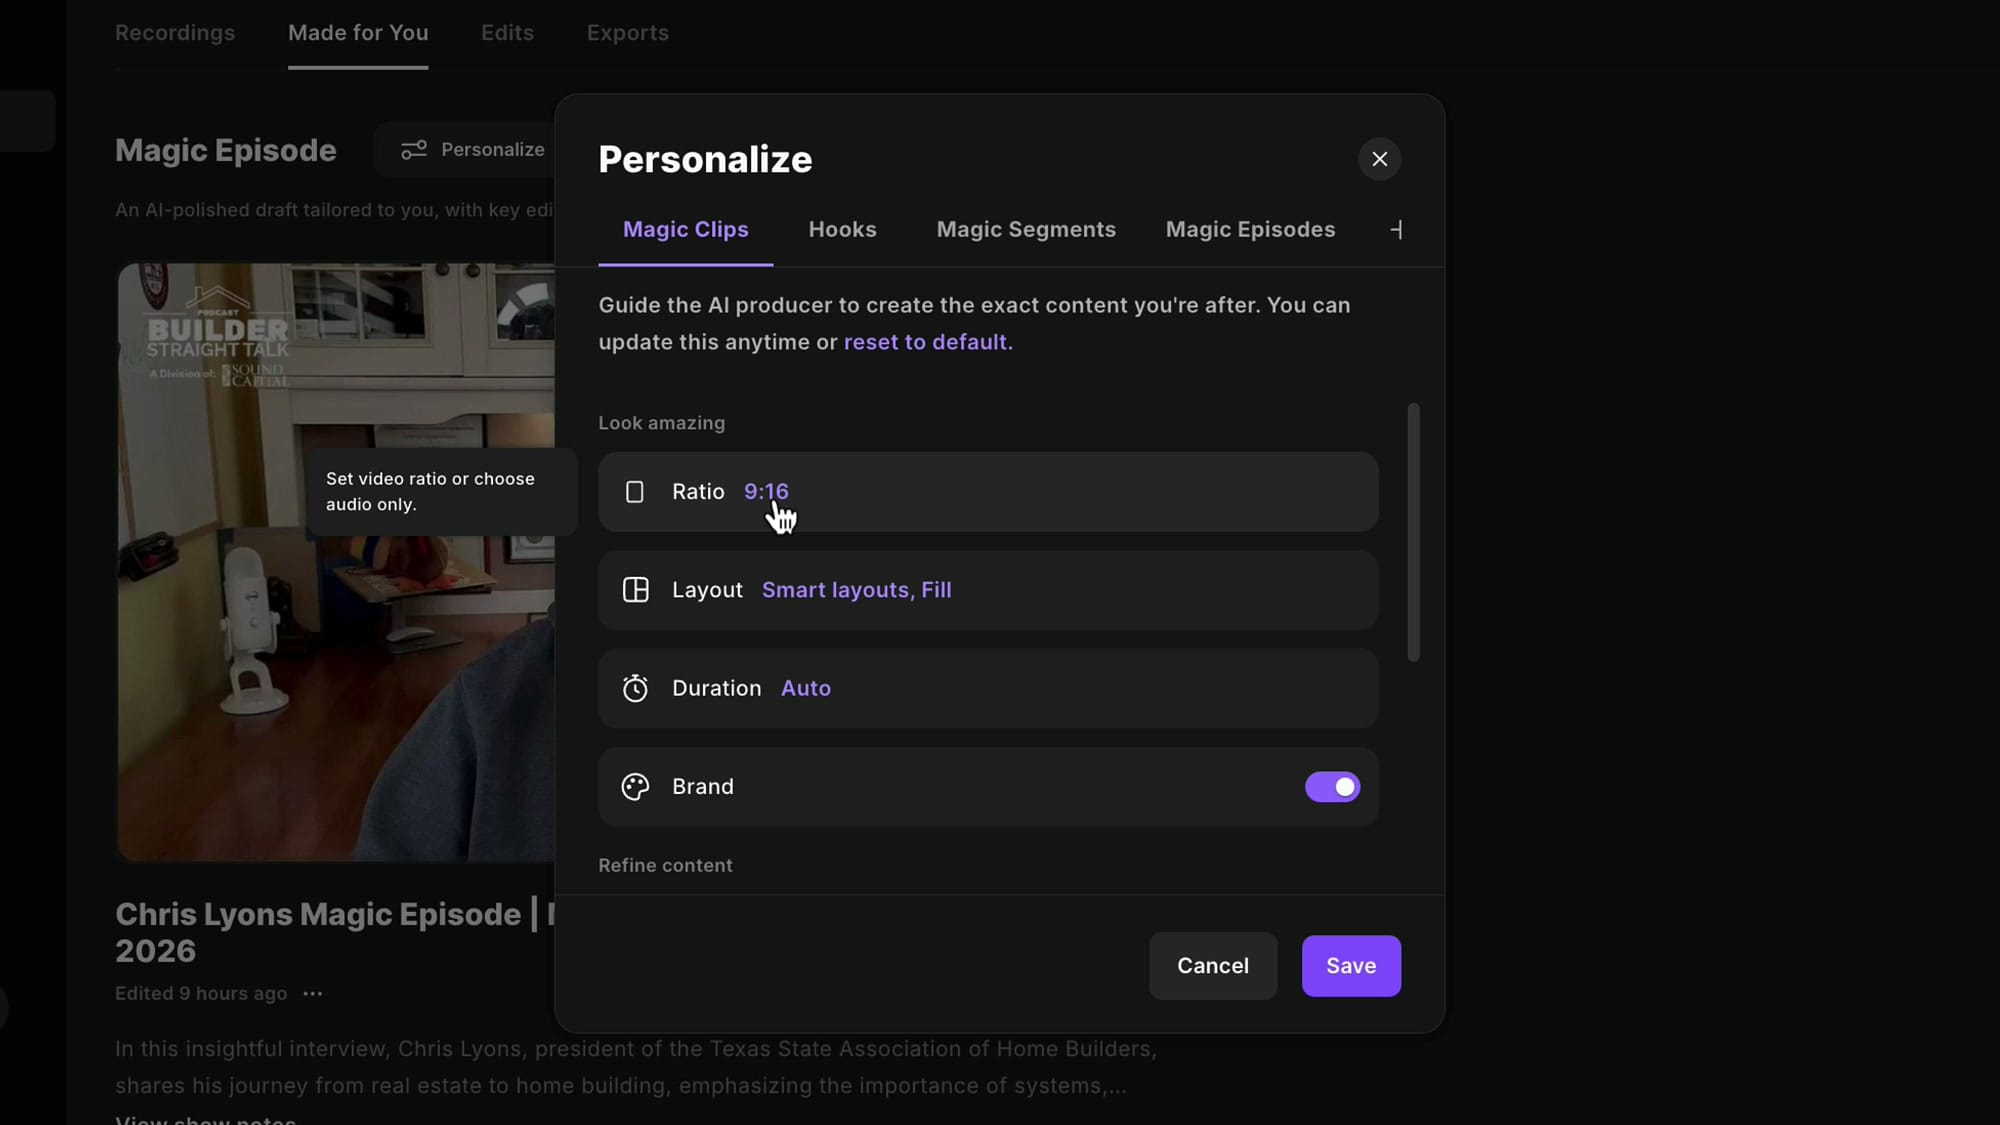Click the reset to default link
This screenshot has width=2000, height=1125.
pyautogui.click(x=925, y=341)
